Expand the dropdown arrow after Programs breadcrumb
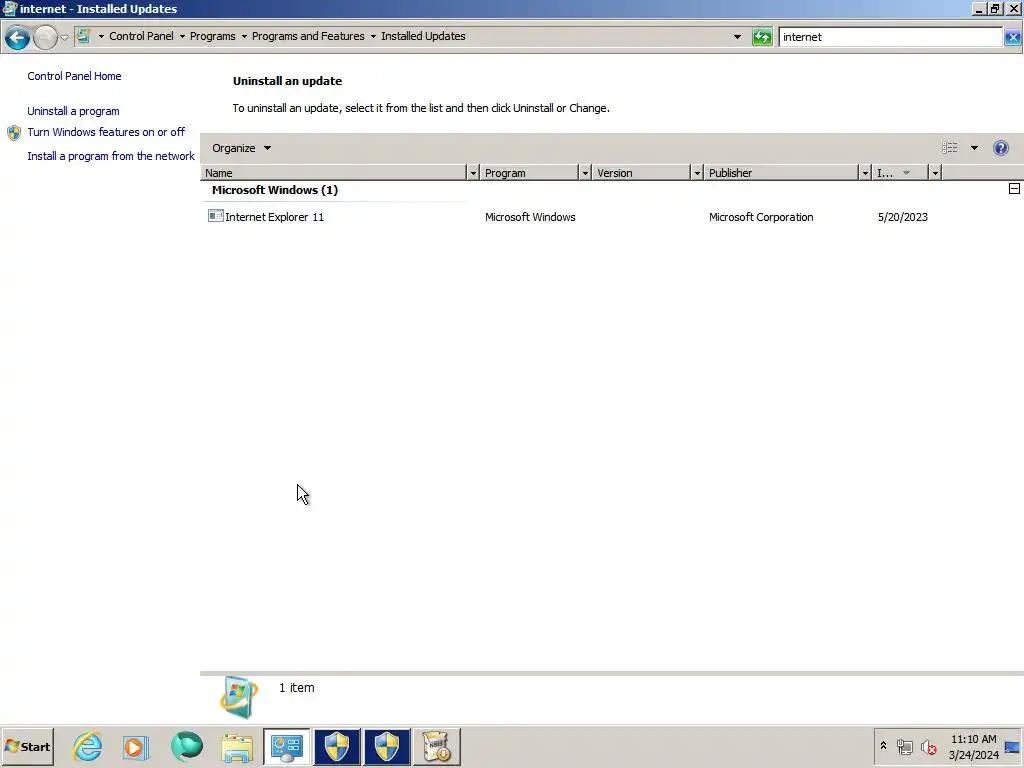Viewport: 1024px width, 768px height. (244, 37)
